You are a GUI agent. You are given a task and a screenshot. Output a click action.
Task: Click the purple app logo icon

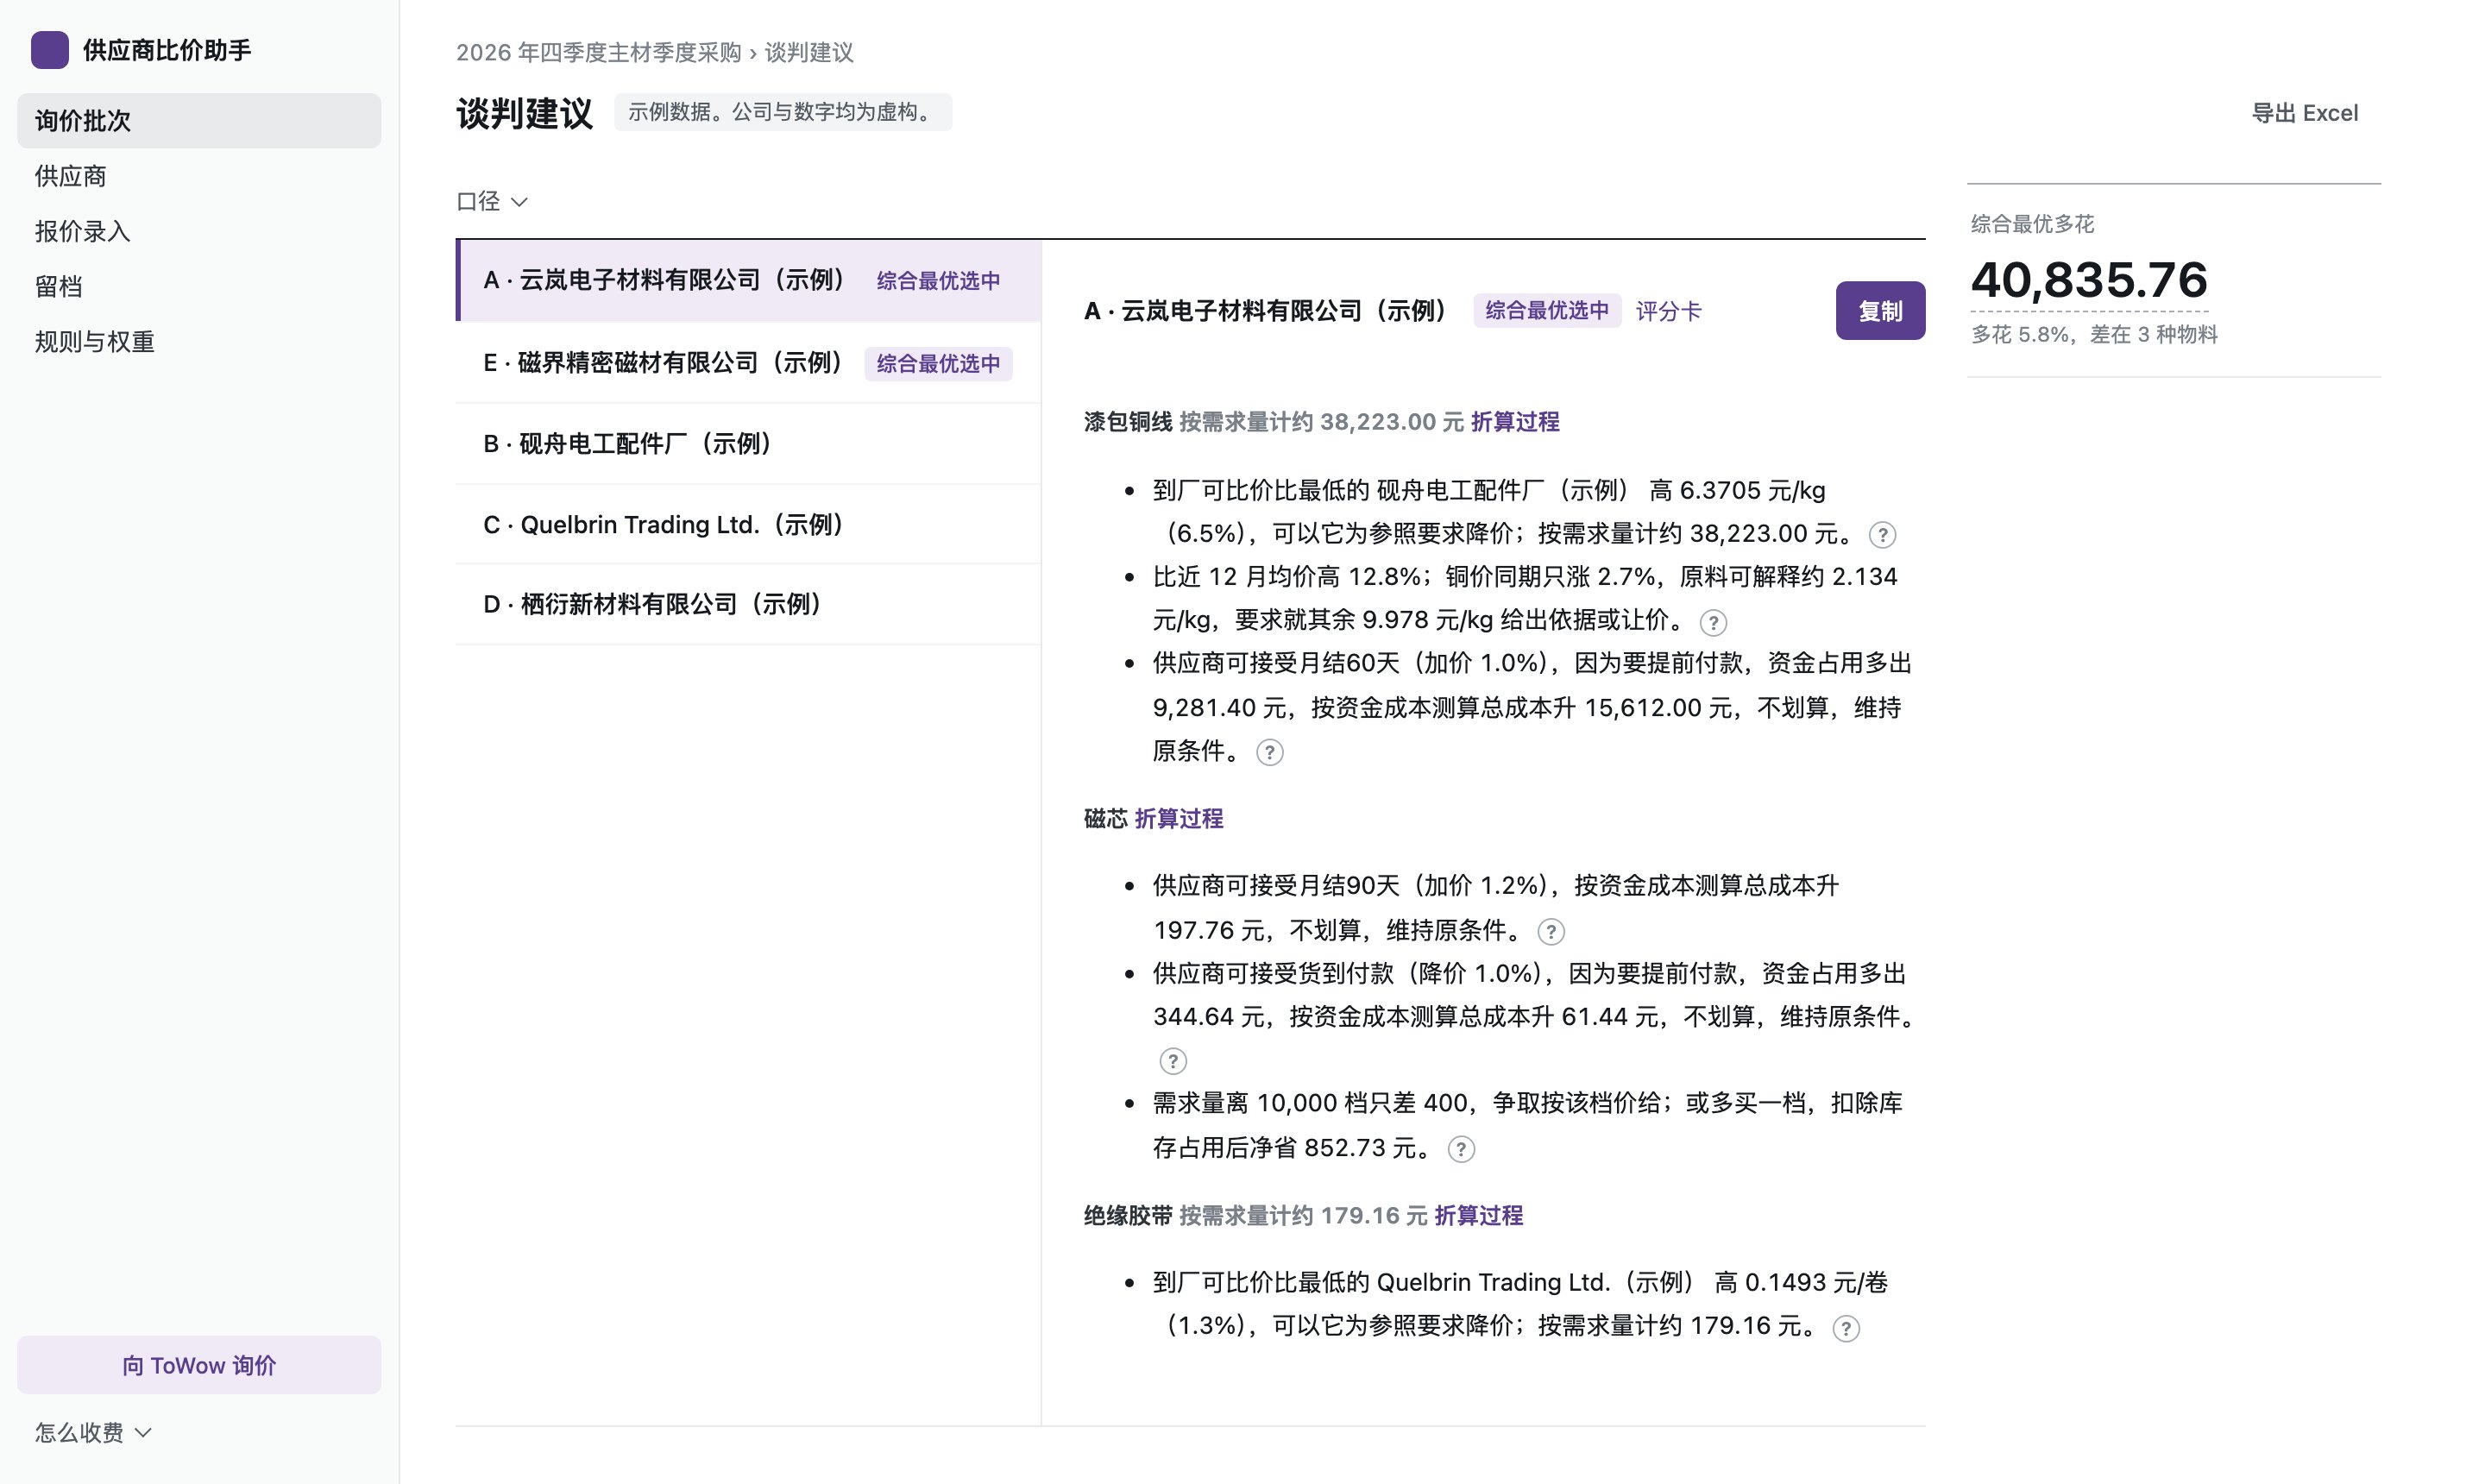click(49, 50)
